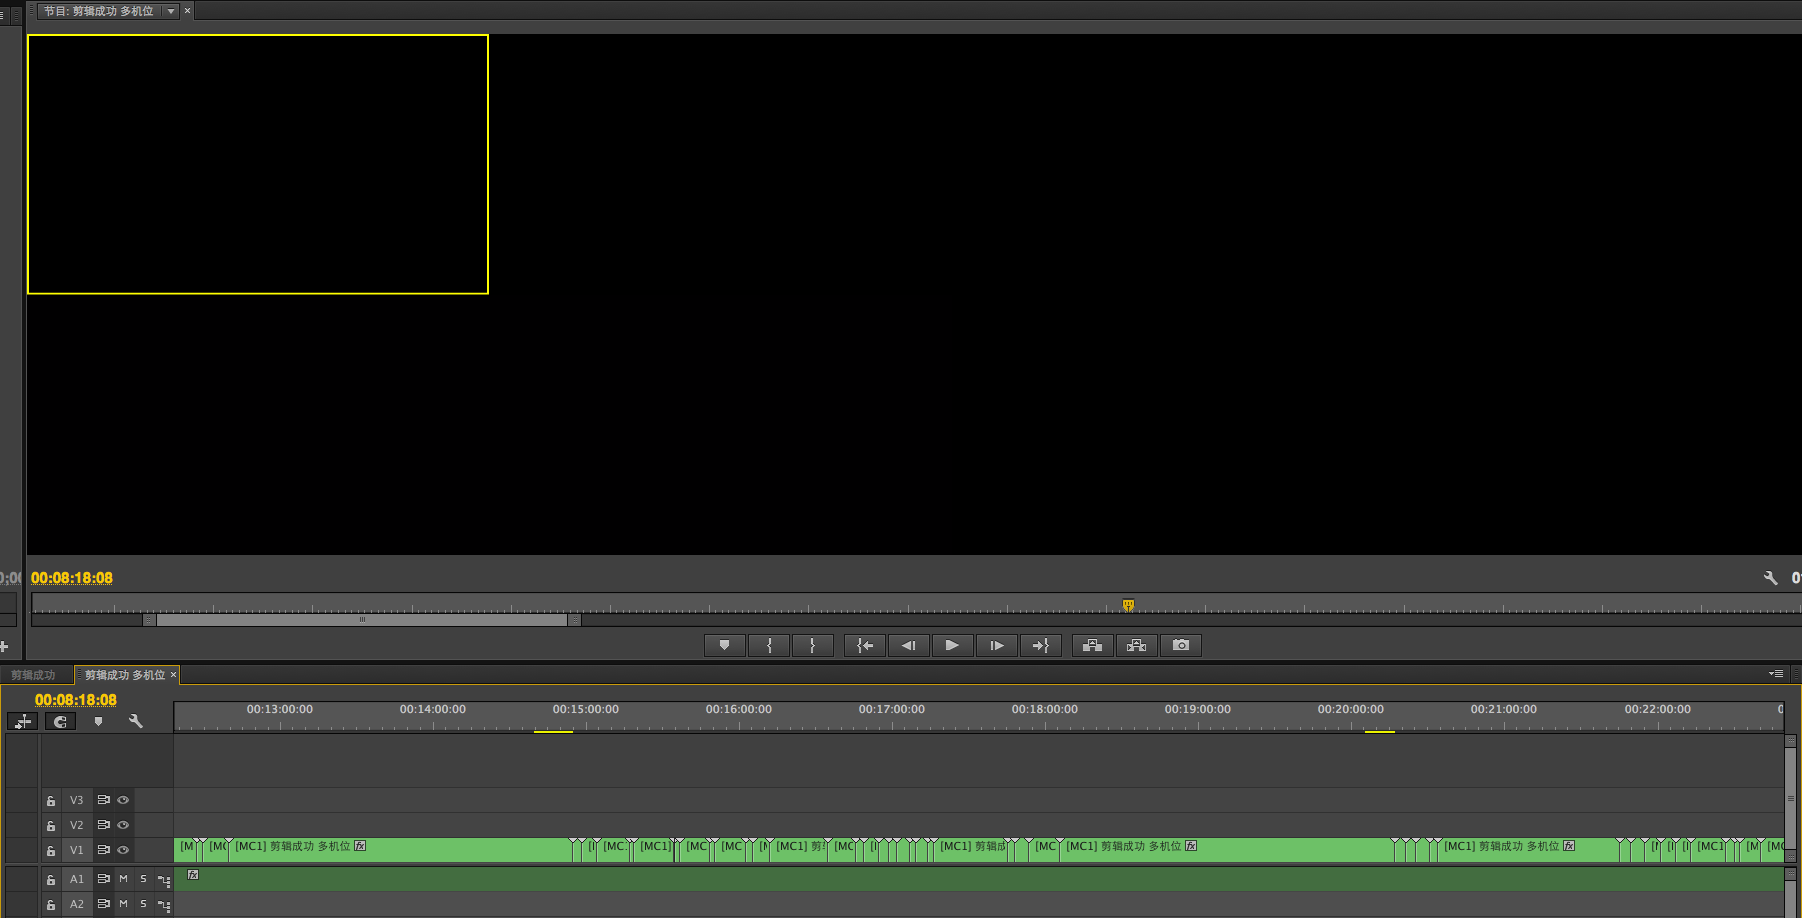Switch to the 剪辑成功 sequence tab

pos(33,675)
